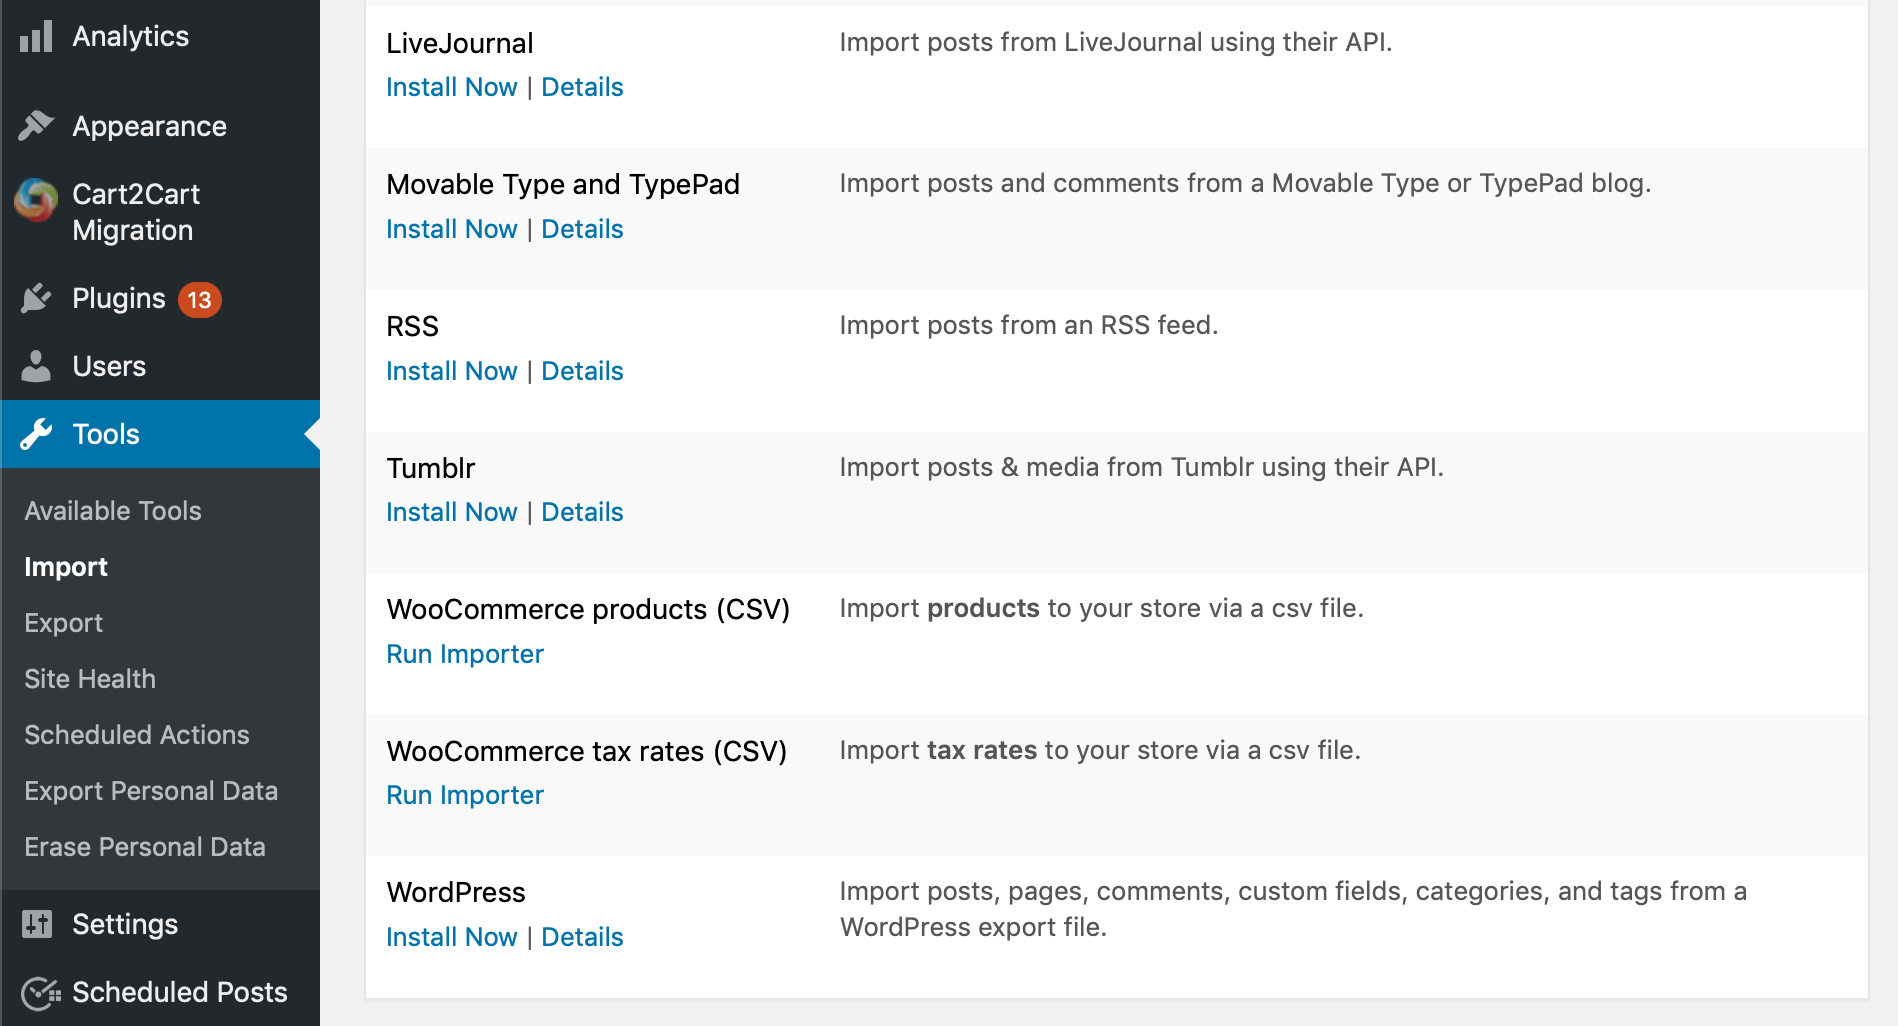Click the Scheduled Posts clock icon
The height and width of the screenshot is (1026, 1898).
[x=40, y=992]
